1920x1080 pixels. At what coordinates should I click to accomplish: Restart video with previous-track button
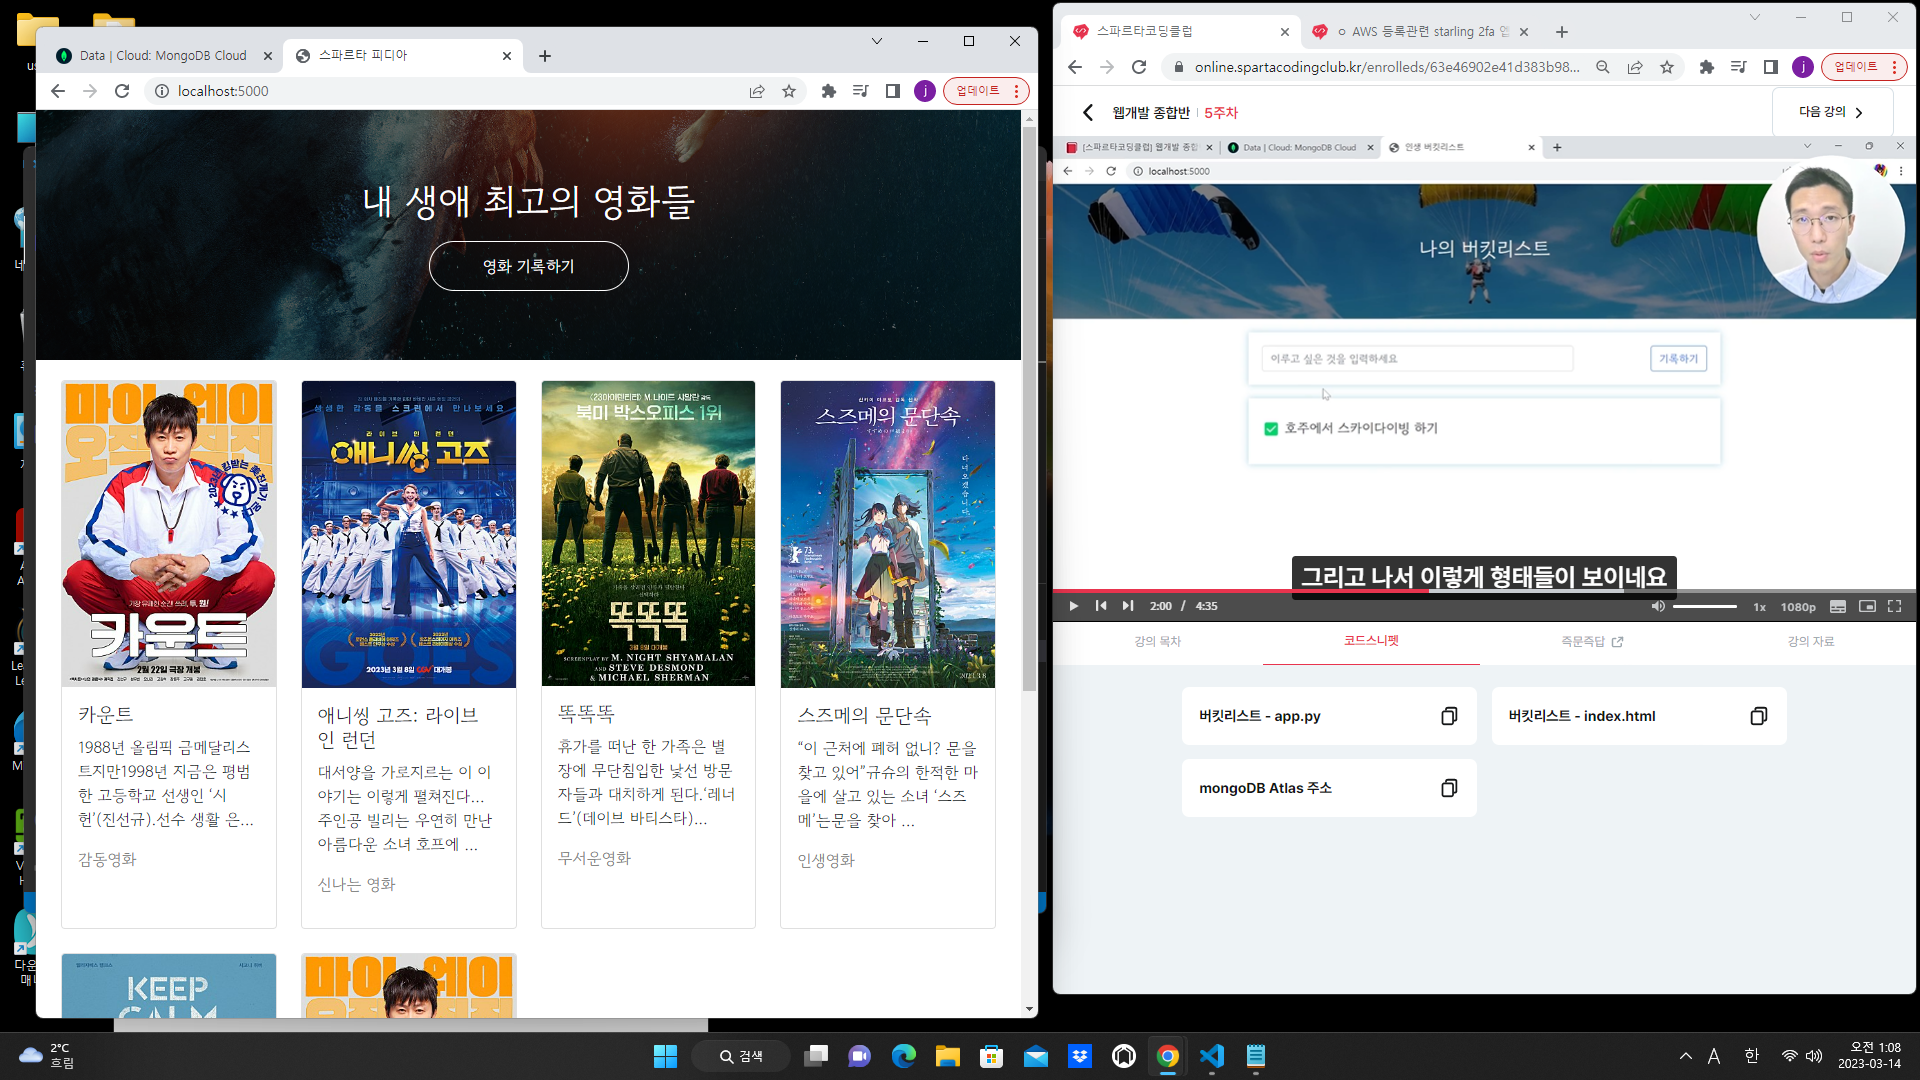(x=1101, y=606)
